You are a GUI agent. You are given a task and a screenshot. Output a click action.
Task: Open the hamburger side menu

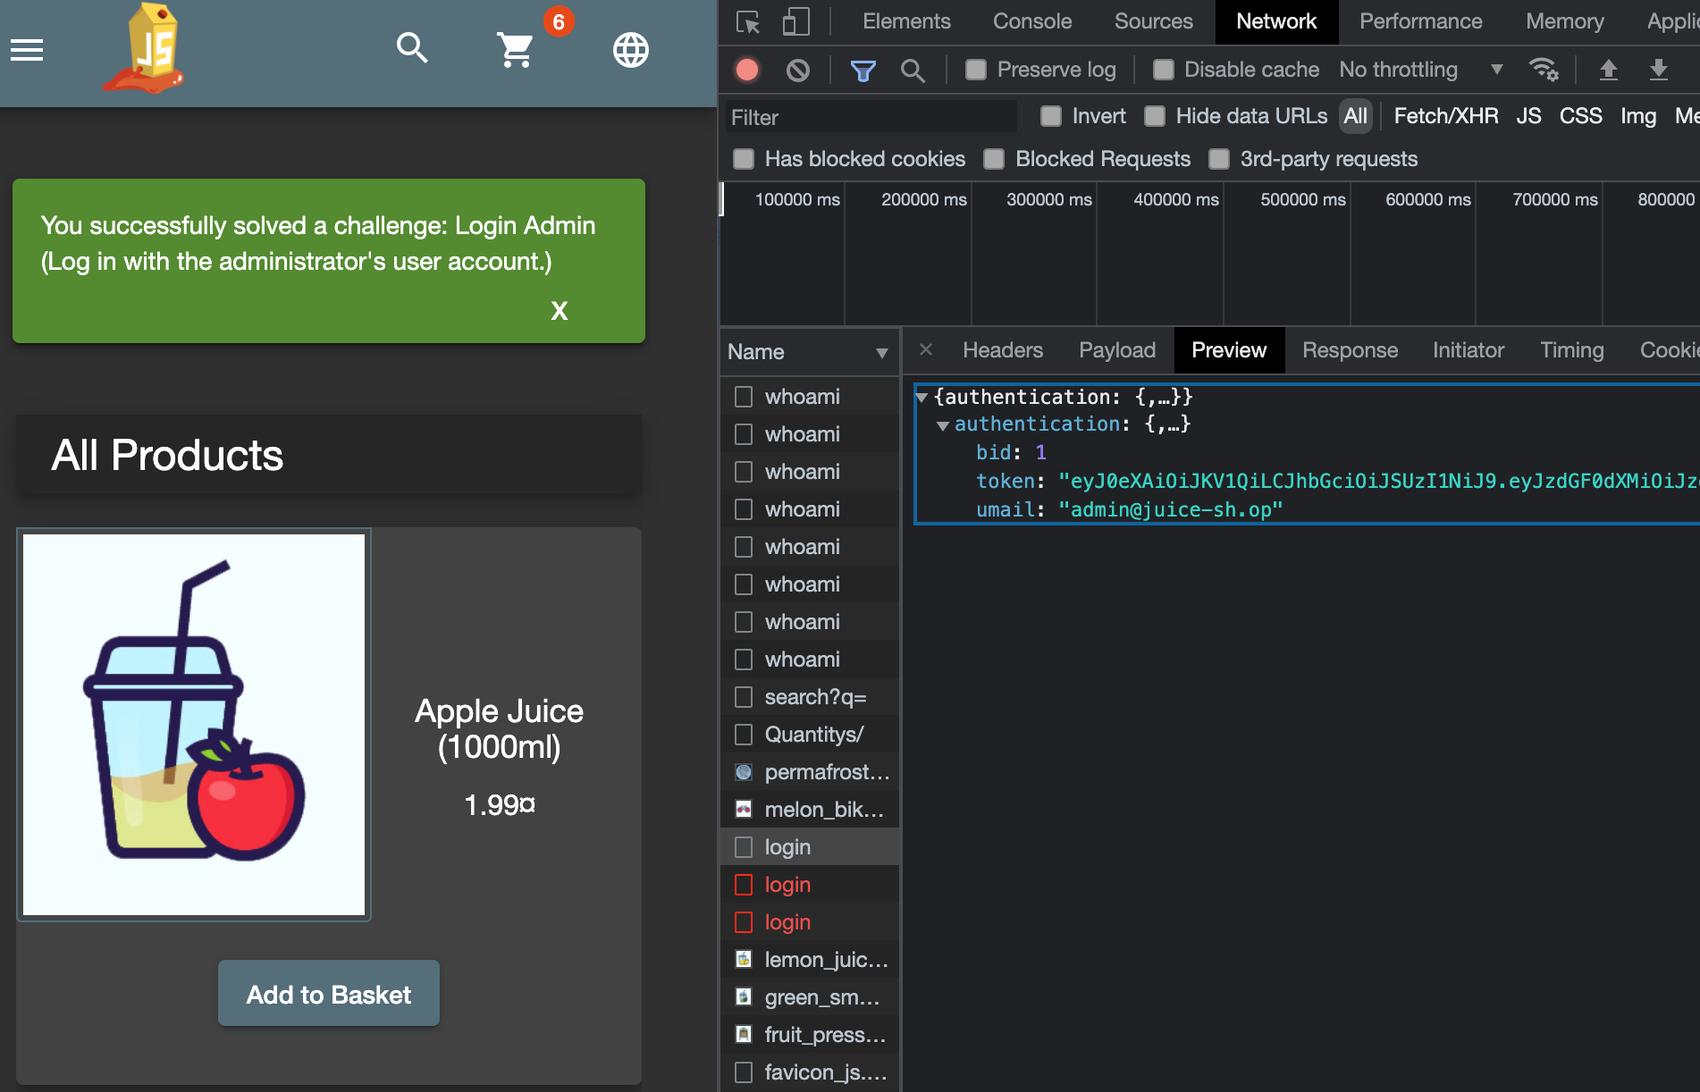point(27,50)
